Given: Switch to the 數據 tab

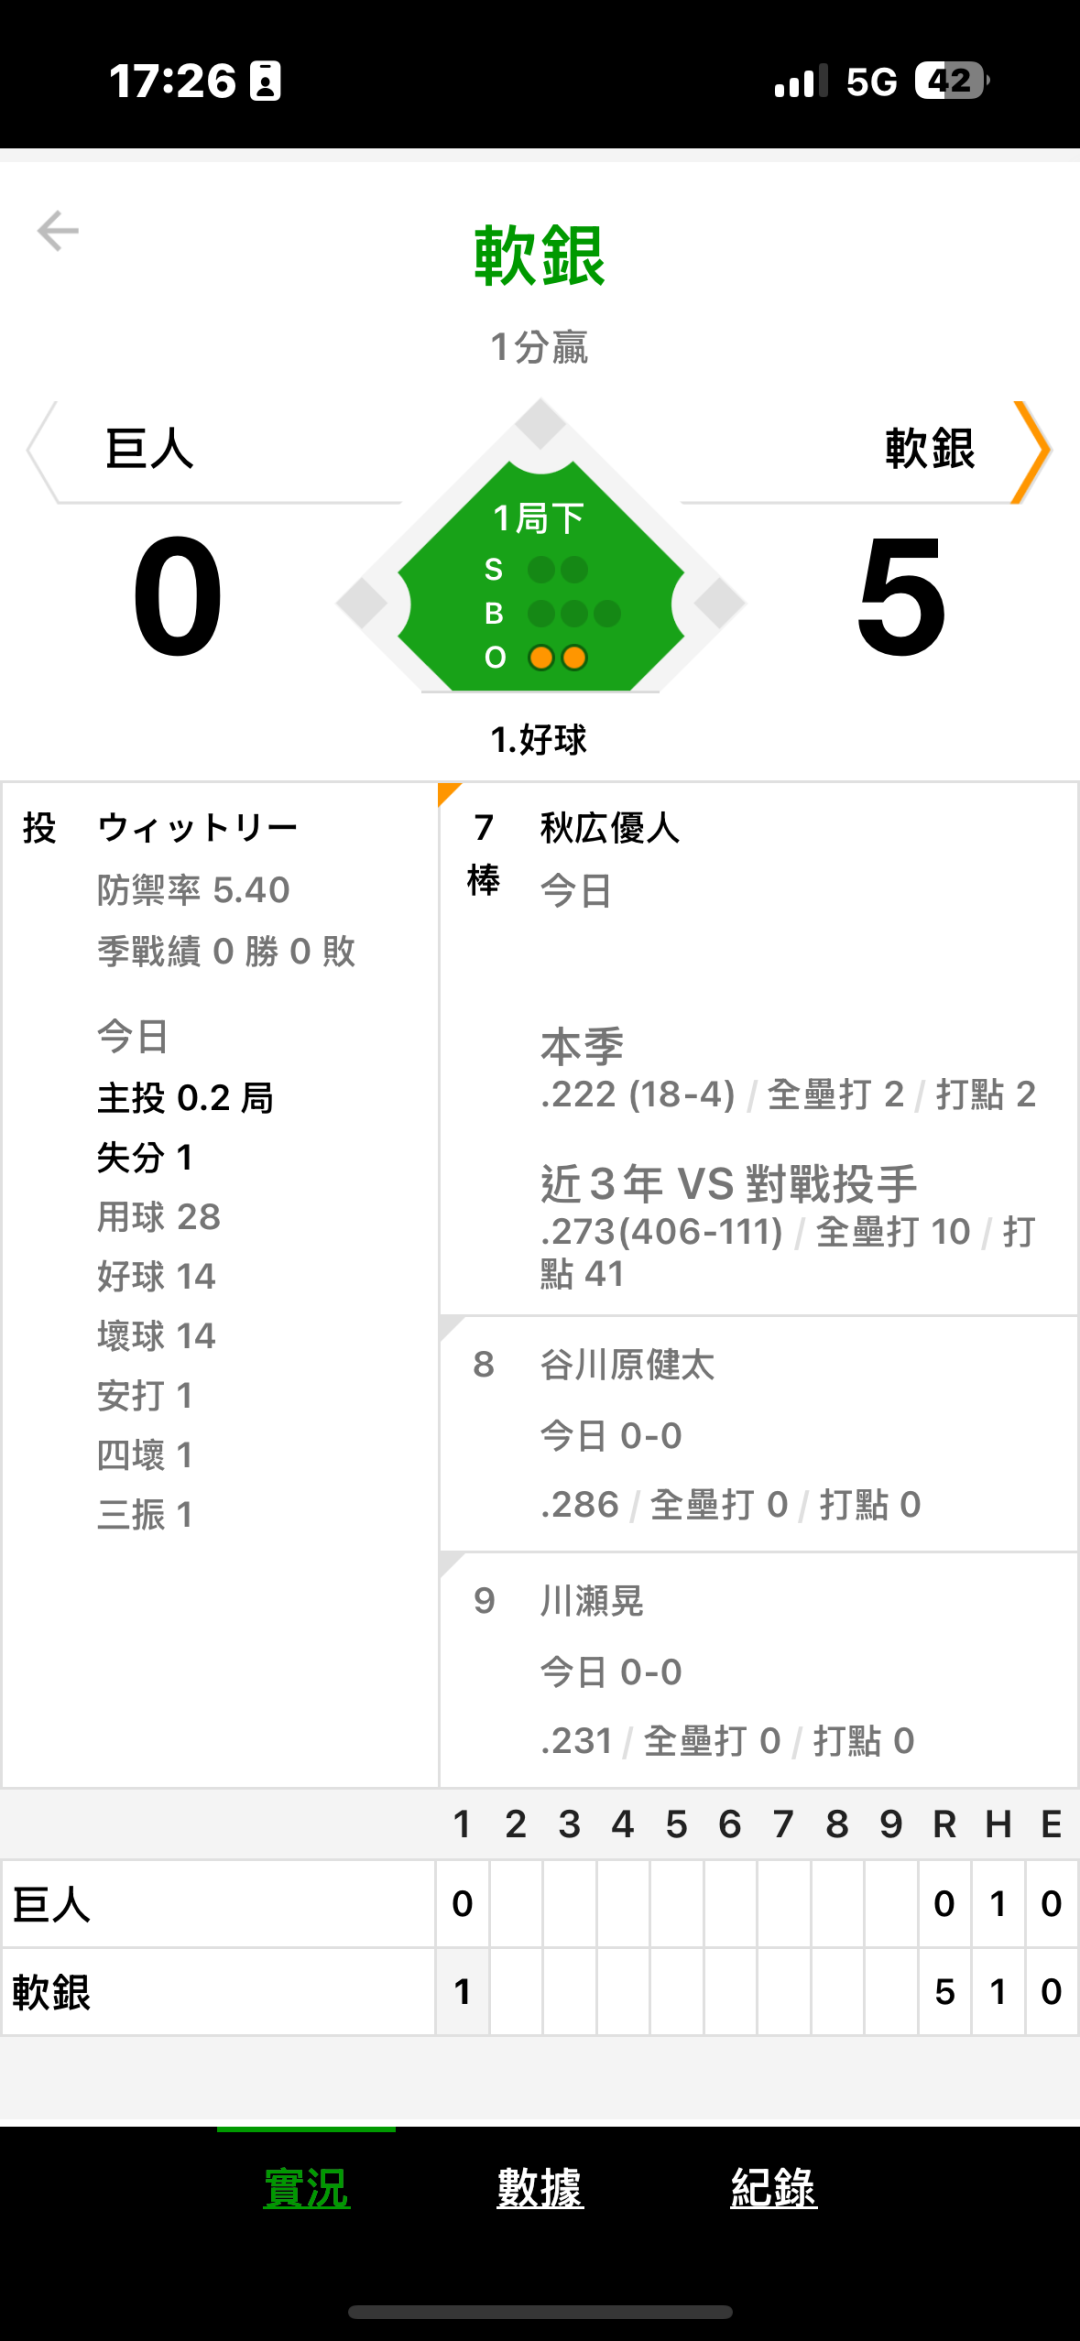Looking at the screenshot, I should click(x=540, y=2188).
